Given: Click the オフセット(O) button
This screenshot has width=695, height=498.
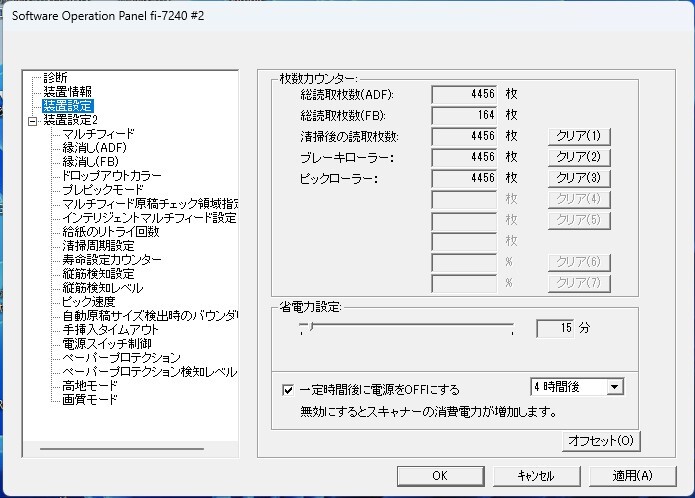Looking at the screenshot, I should point(601,441).
